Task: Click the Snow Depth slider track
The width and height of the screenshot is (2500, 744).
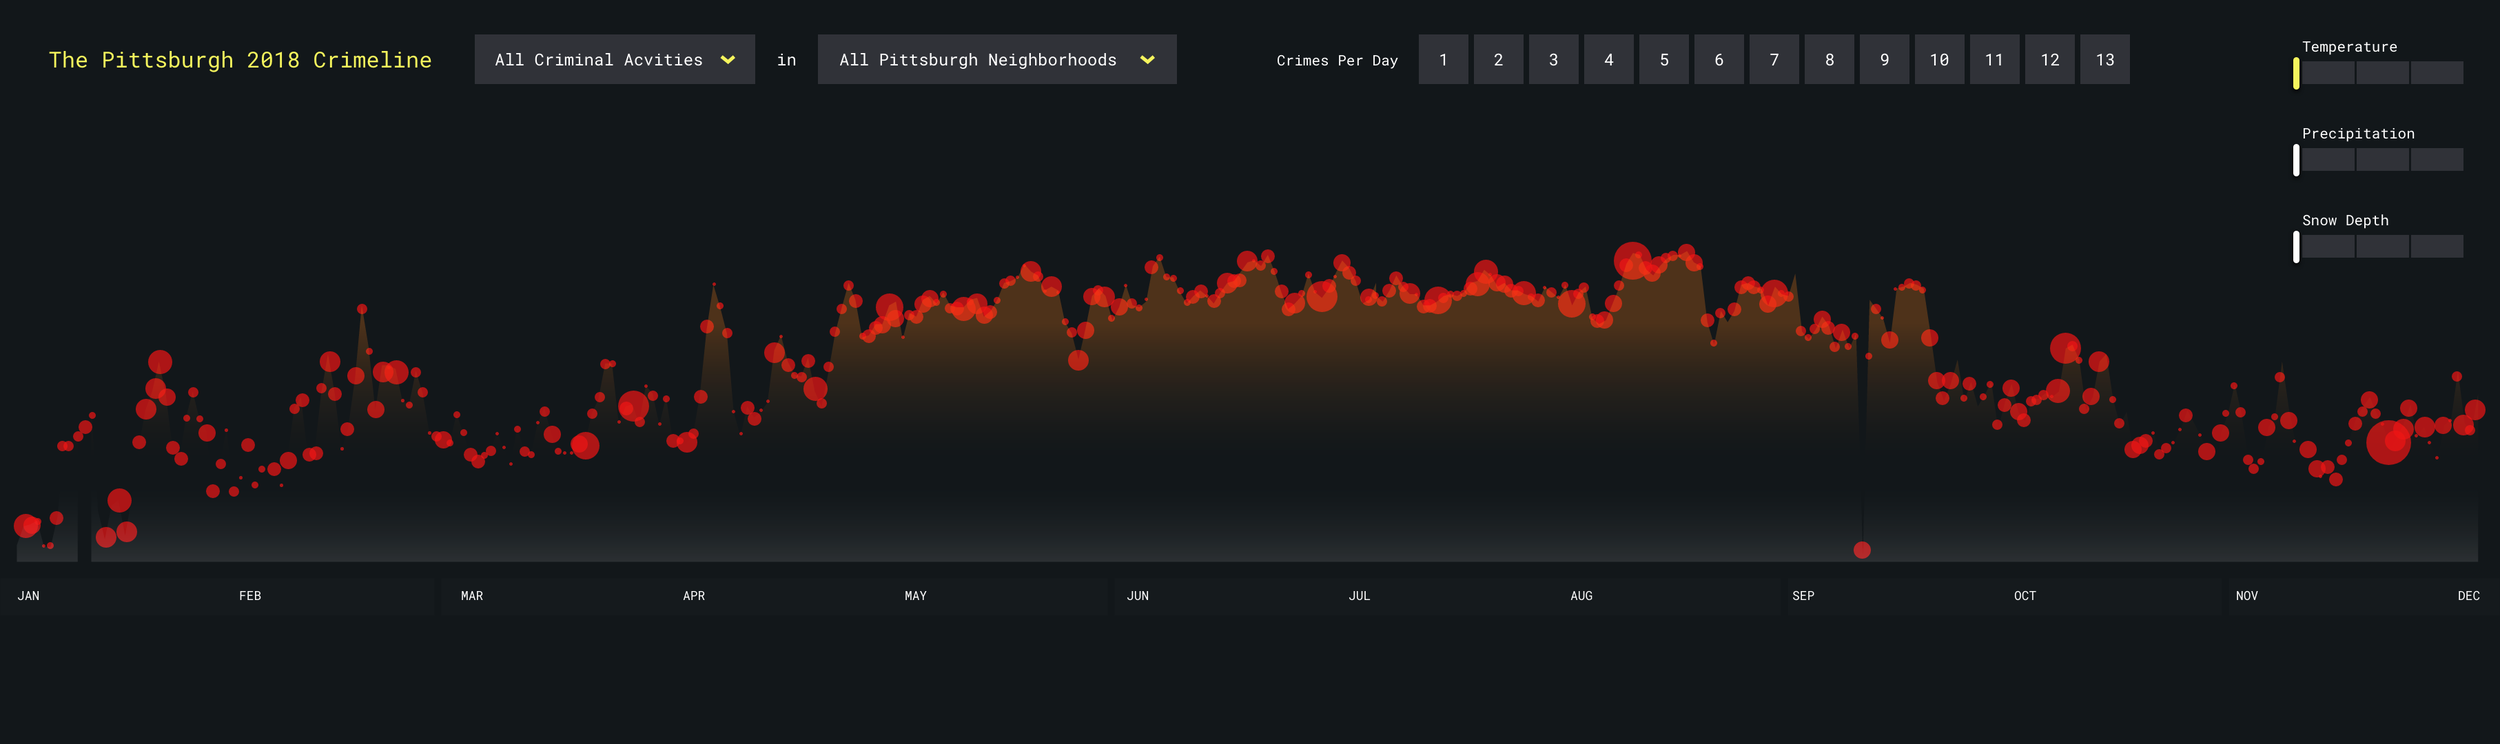Action: (x=2381, y=247)
